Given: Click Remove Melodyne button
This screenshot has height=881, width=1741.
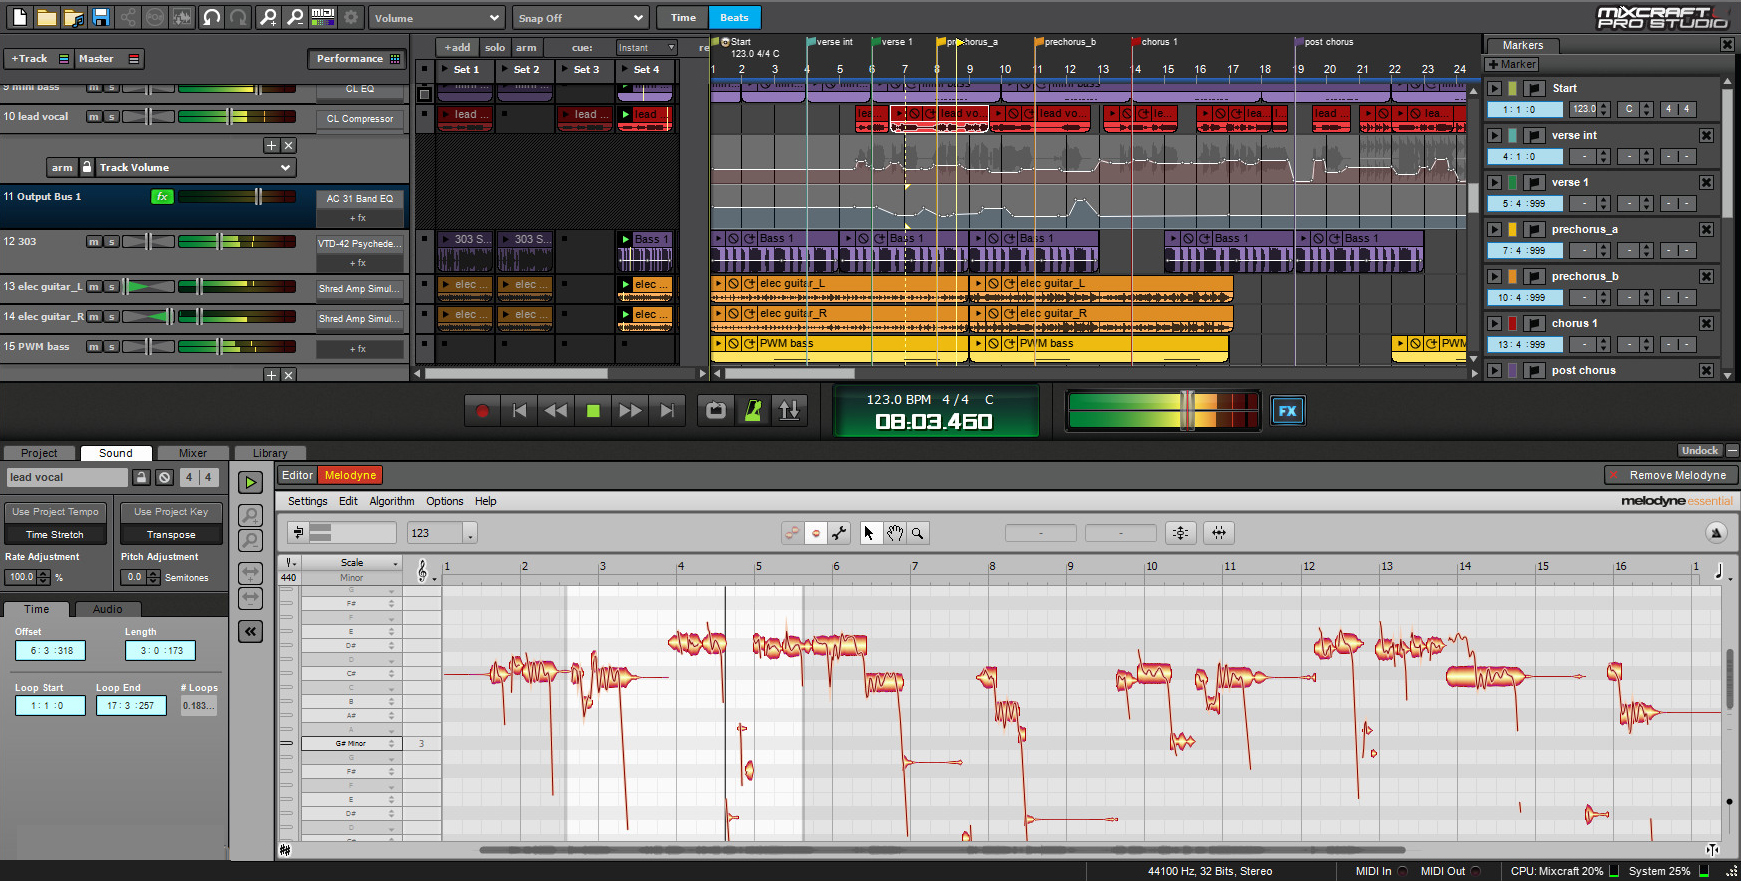Looking at the screenshot, I should 1669,475.
